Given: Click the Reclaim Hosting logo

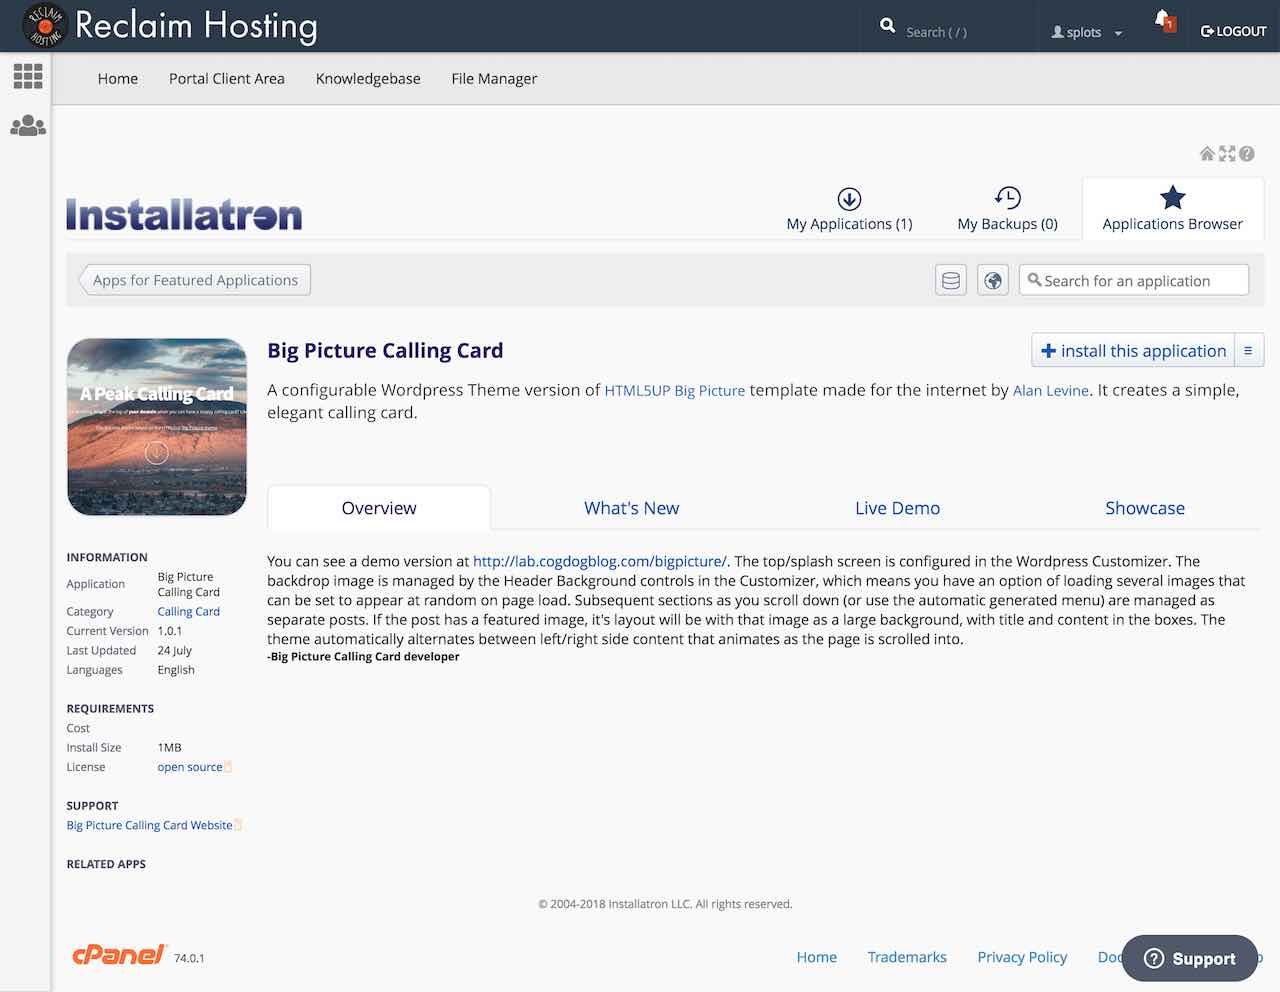Looking at the screenshot, I should coord(44,26).
